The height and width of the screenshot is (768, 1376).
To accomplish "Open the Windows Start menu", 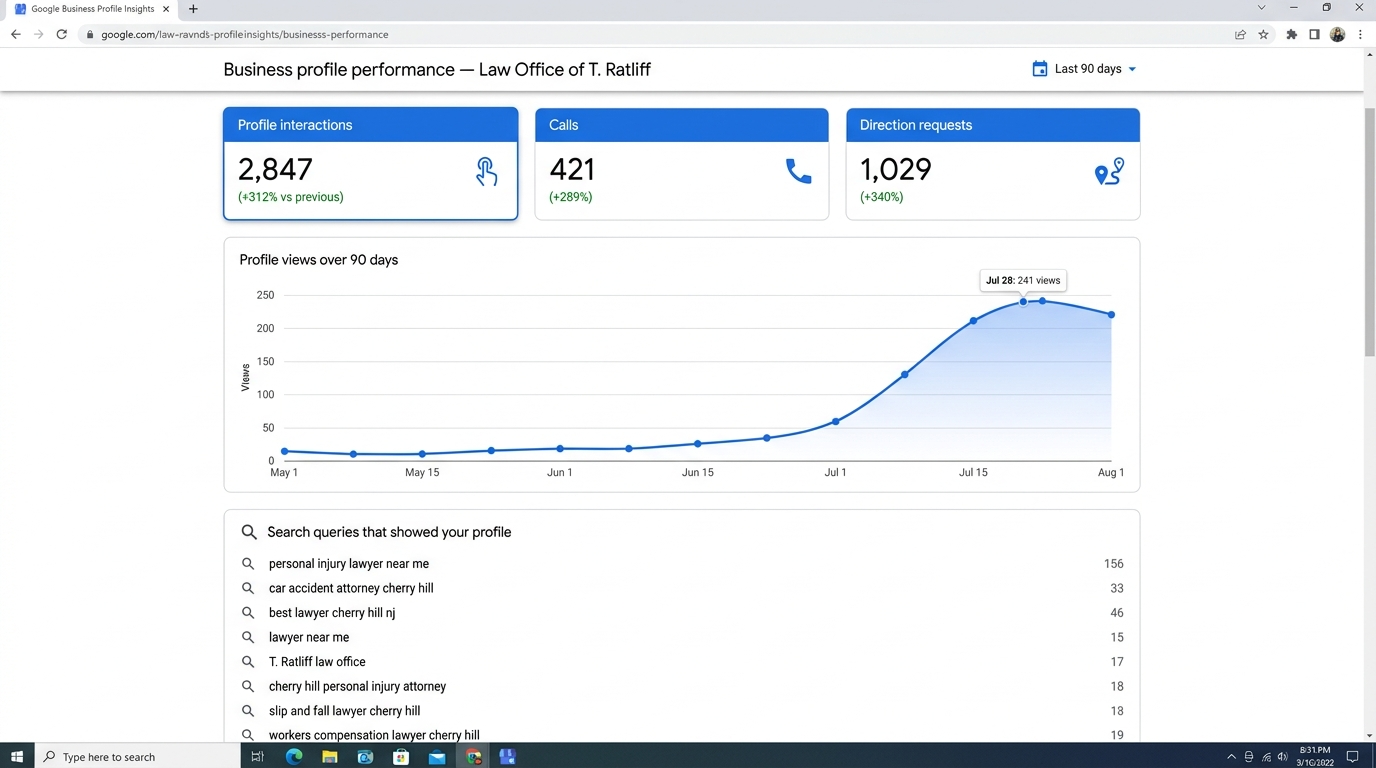I will click(x=16, y=757).
